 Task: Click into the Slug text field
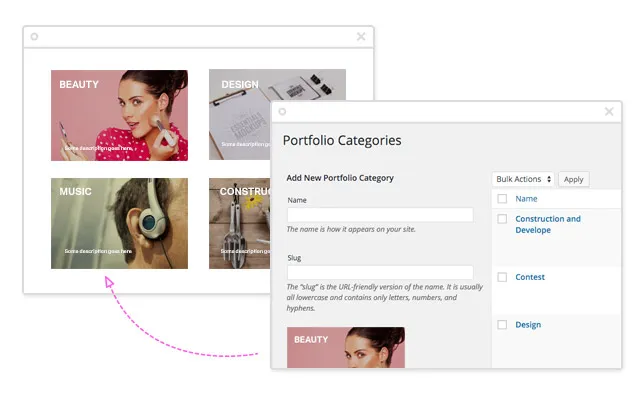point(380,272)
